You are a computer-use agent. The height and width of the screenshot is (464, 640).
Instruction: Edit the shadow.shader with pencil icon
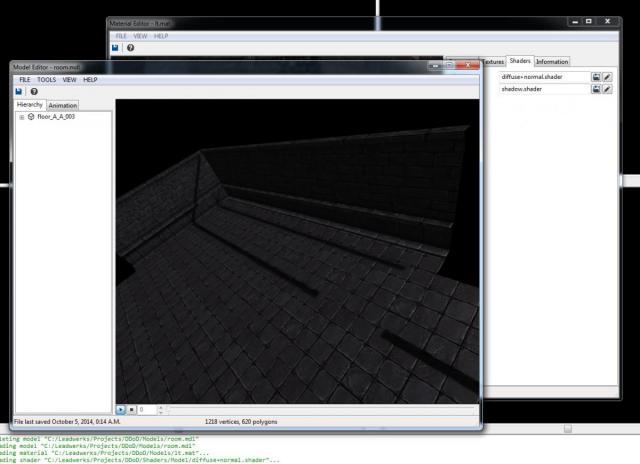[x=607, y=89]
